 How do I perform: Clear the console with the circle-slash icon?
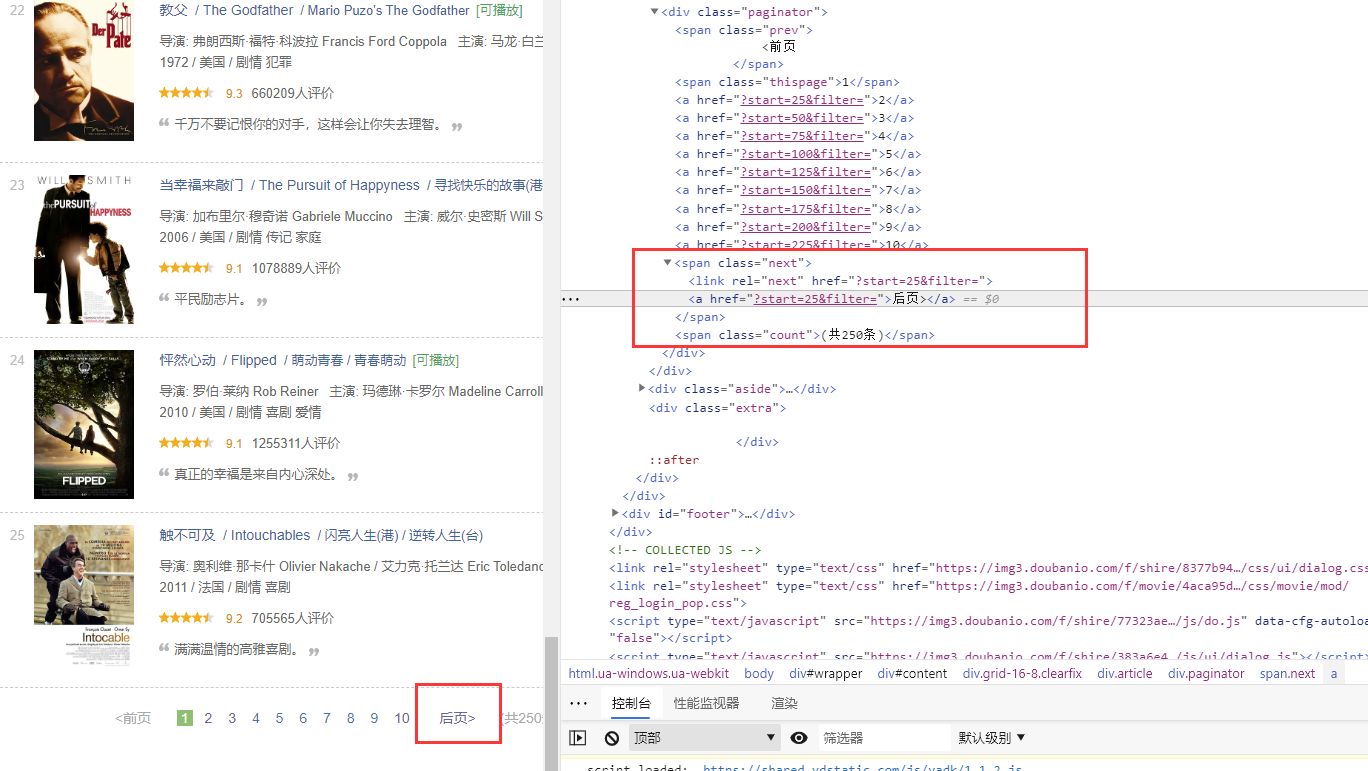(612, 738)
